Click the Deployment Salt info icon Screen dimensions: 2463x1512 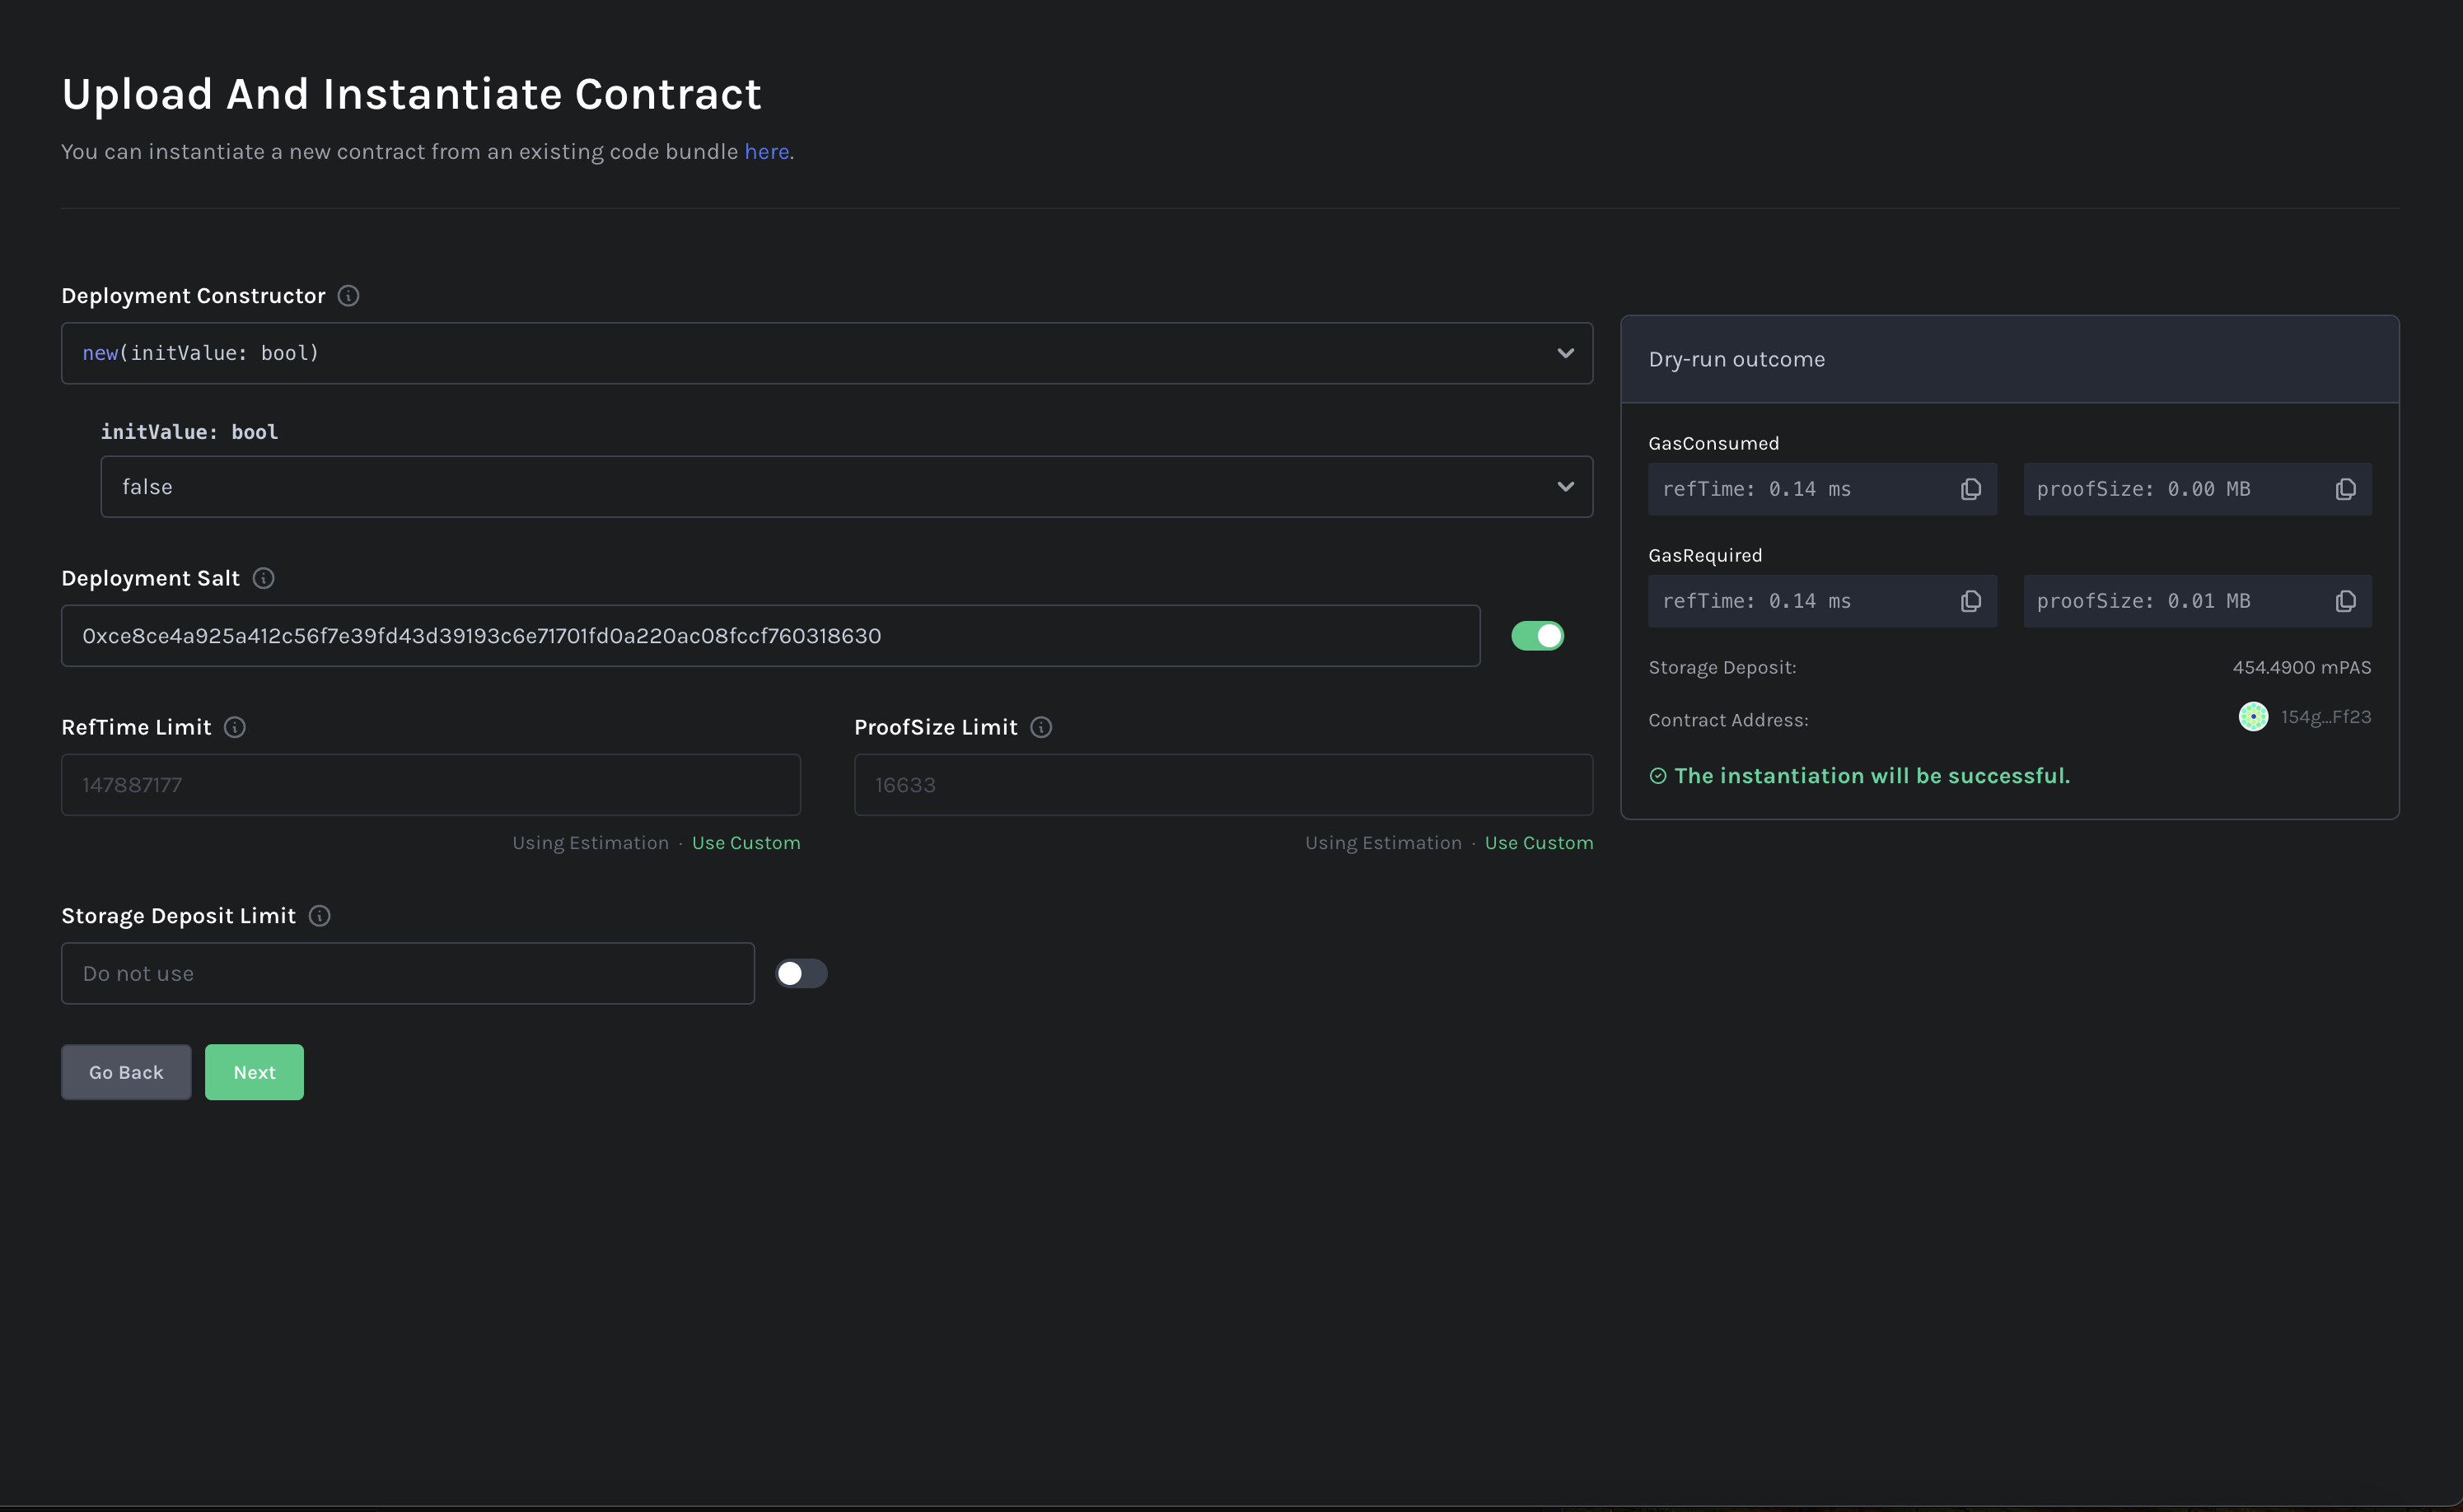pos(263,578)
